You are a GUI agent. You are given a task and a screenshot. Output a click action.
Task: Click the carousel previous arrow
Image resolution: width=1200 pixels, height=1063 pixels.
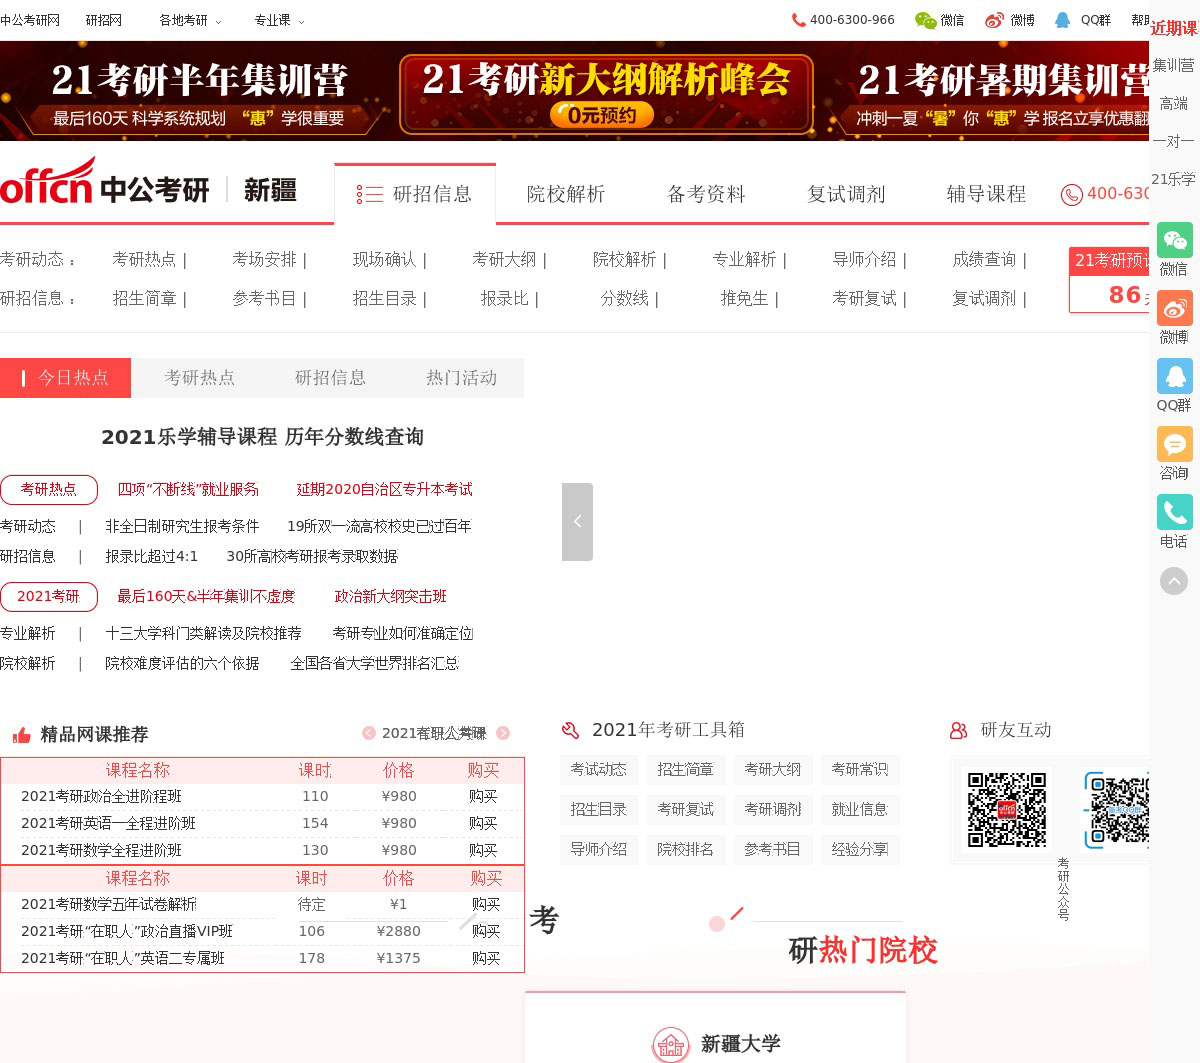coord(577,522)
